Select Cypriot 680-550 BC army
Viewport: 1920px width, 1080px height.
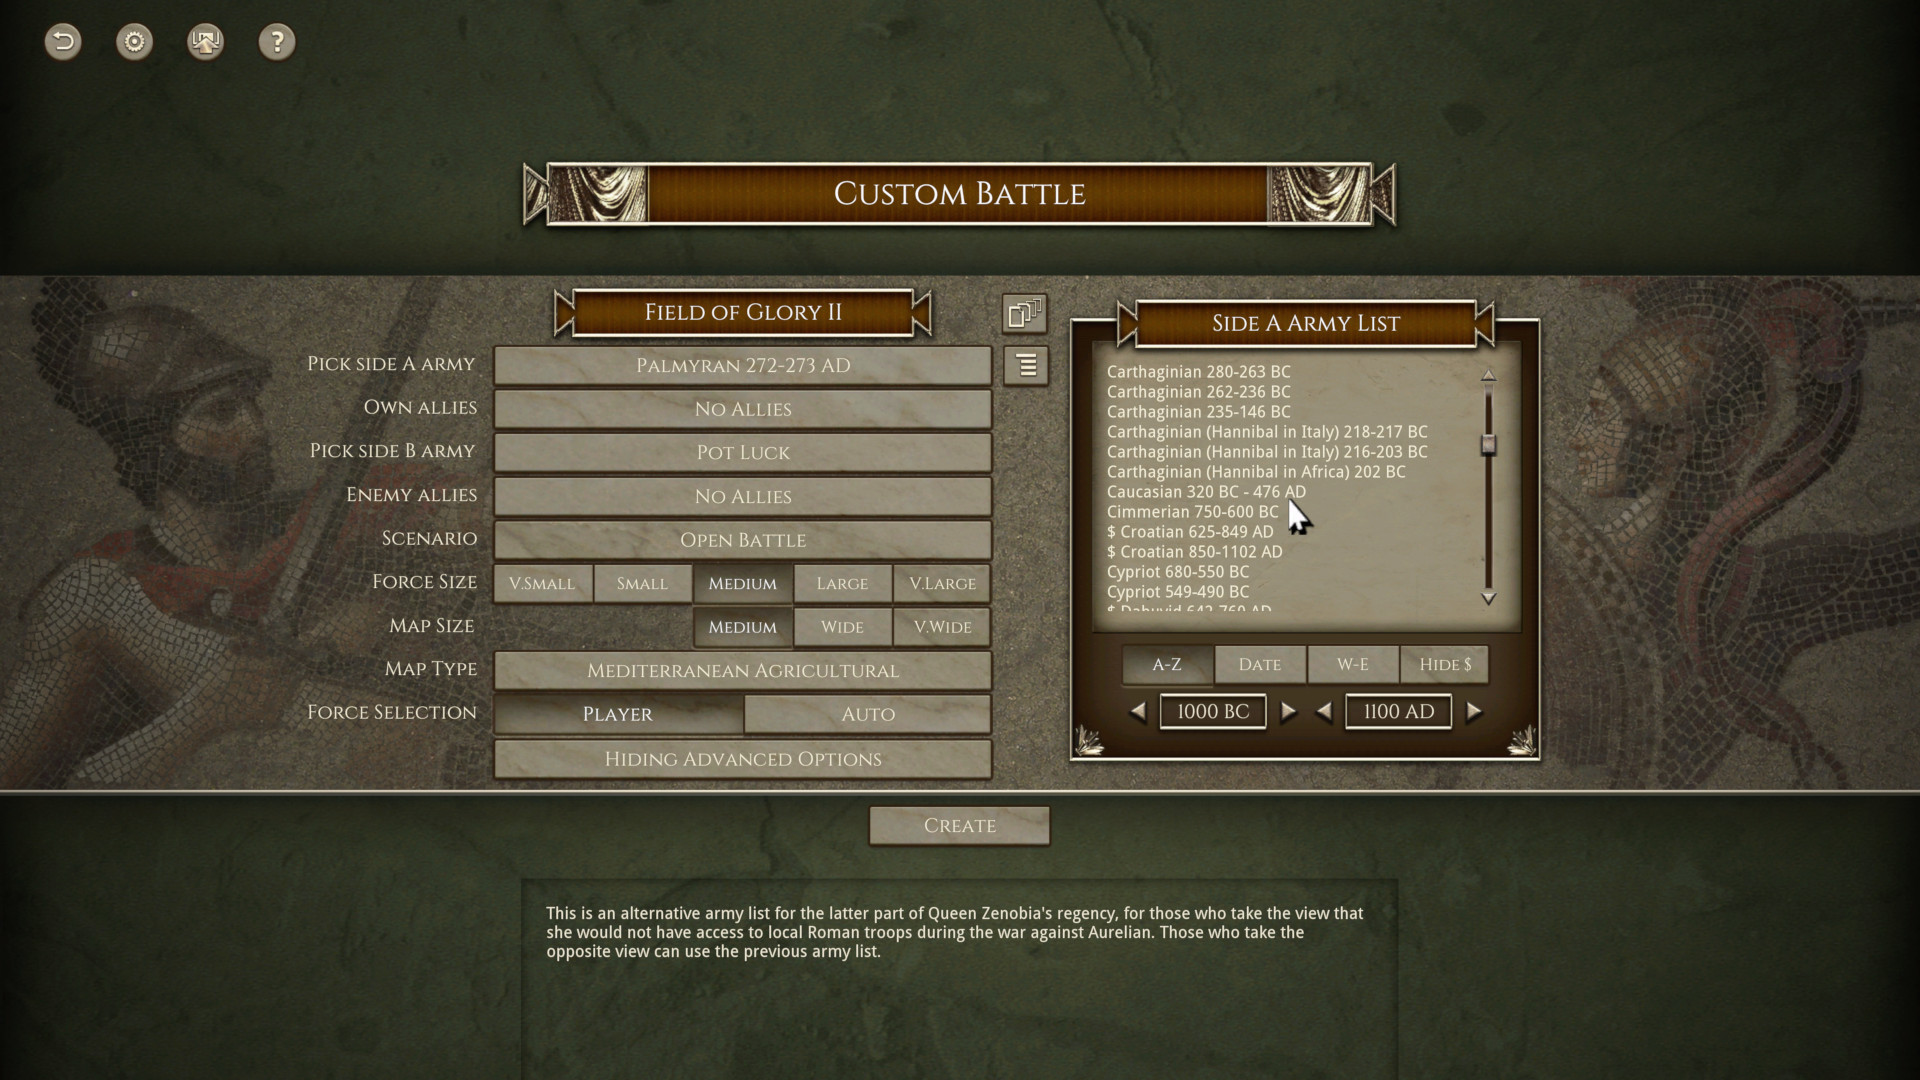pyautogui.click(x=1177, y=572)
